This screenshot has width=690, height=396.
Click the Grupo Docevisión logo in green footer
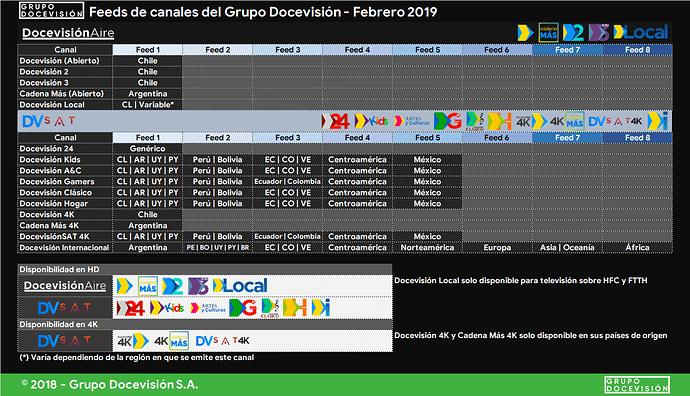point(637,385)
